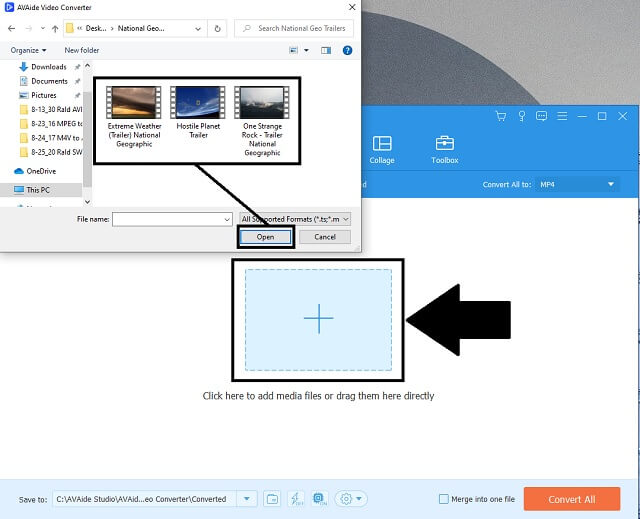Screen dimensions: 640x519
Task: Open the 8-13_30 Rald AVI folder
Action: pos(51,109)
